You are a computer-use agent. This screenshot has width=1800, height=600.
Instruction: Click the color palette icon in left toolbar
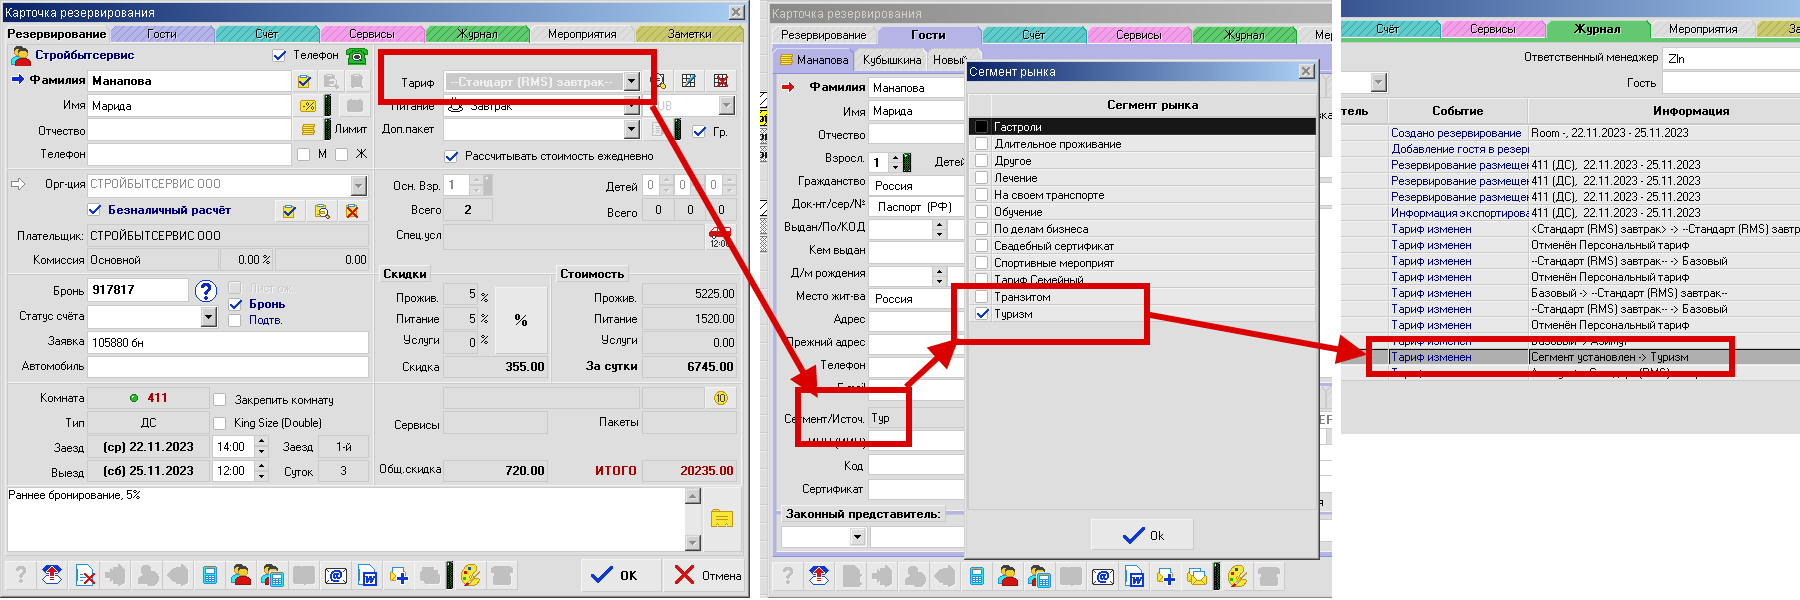click(x=470, y=575)
